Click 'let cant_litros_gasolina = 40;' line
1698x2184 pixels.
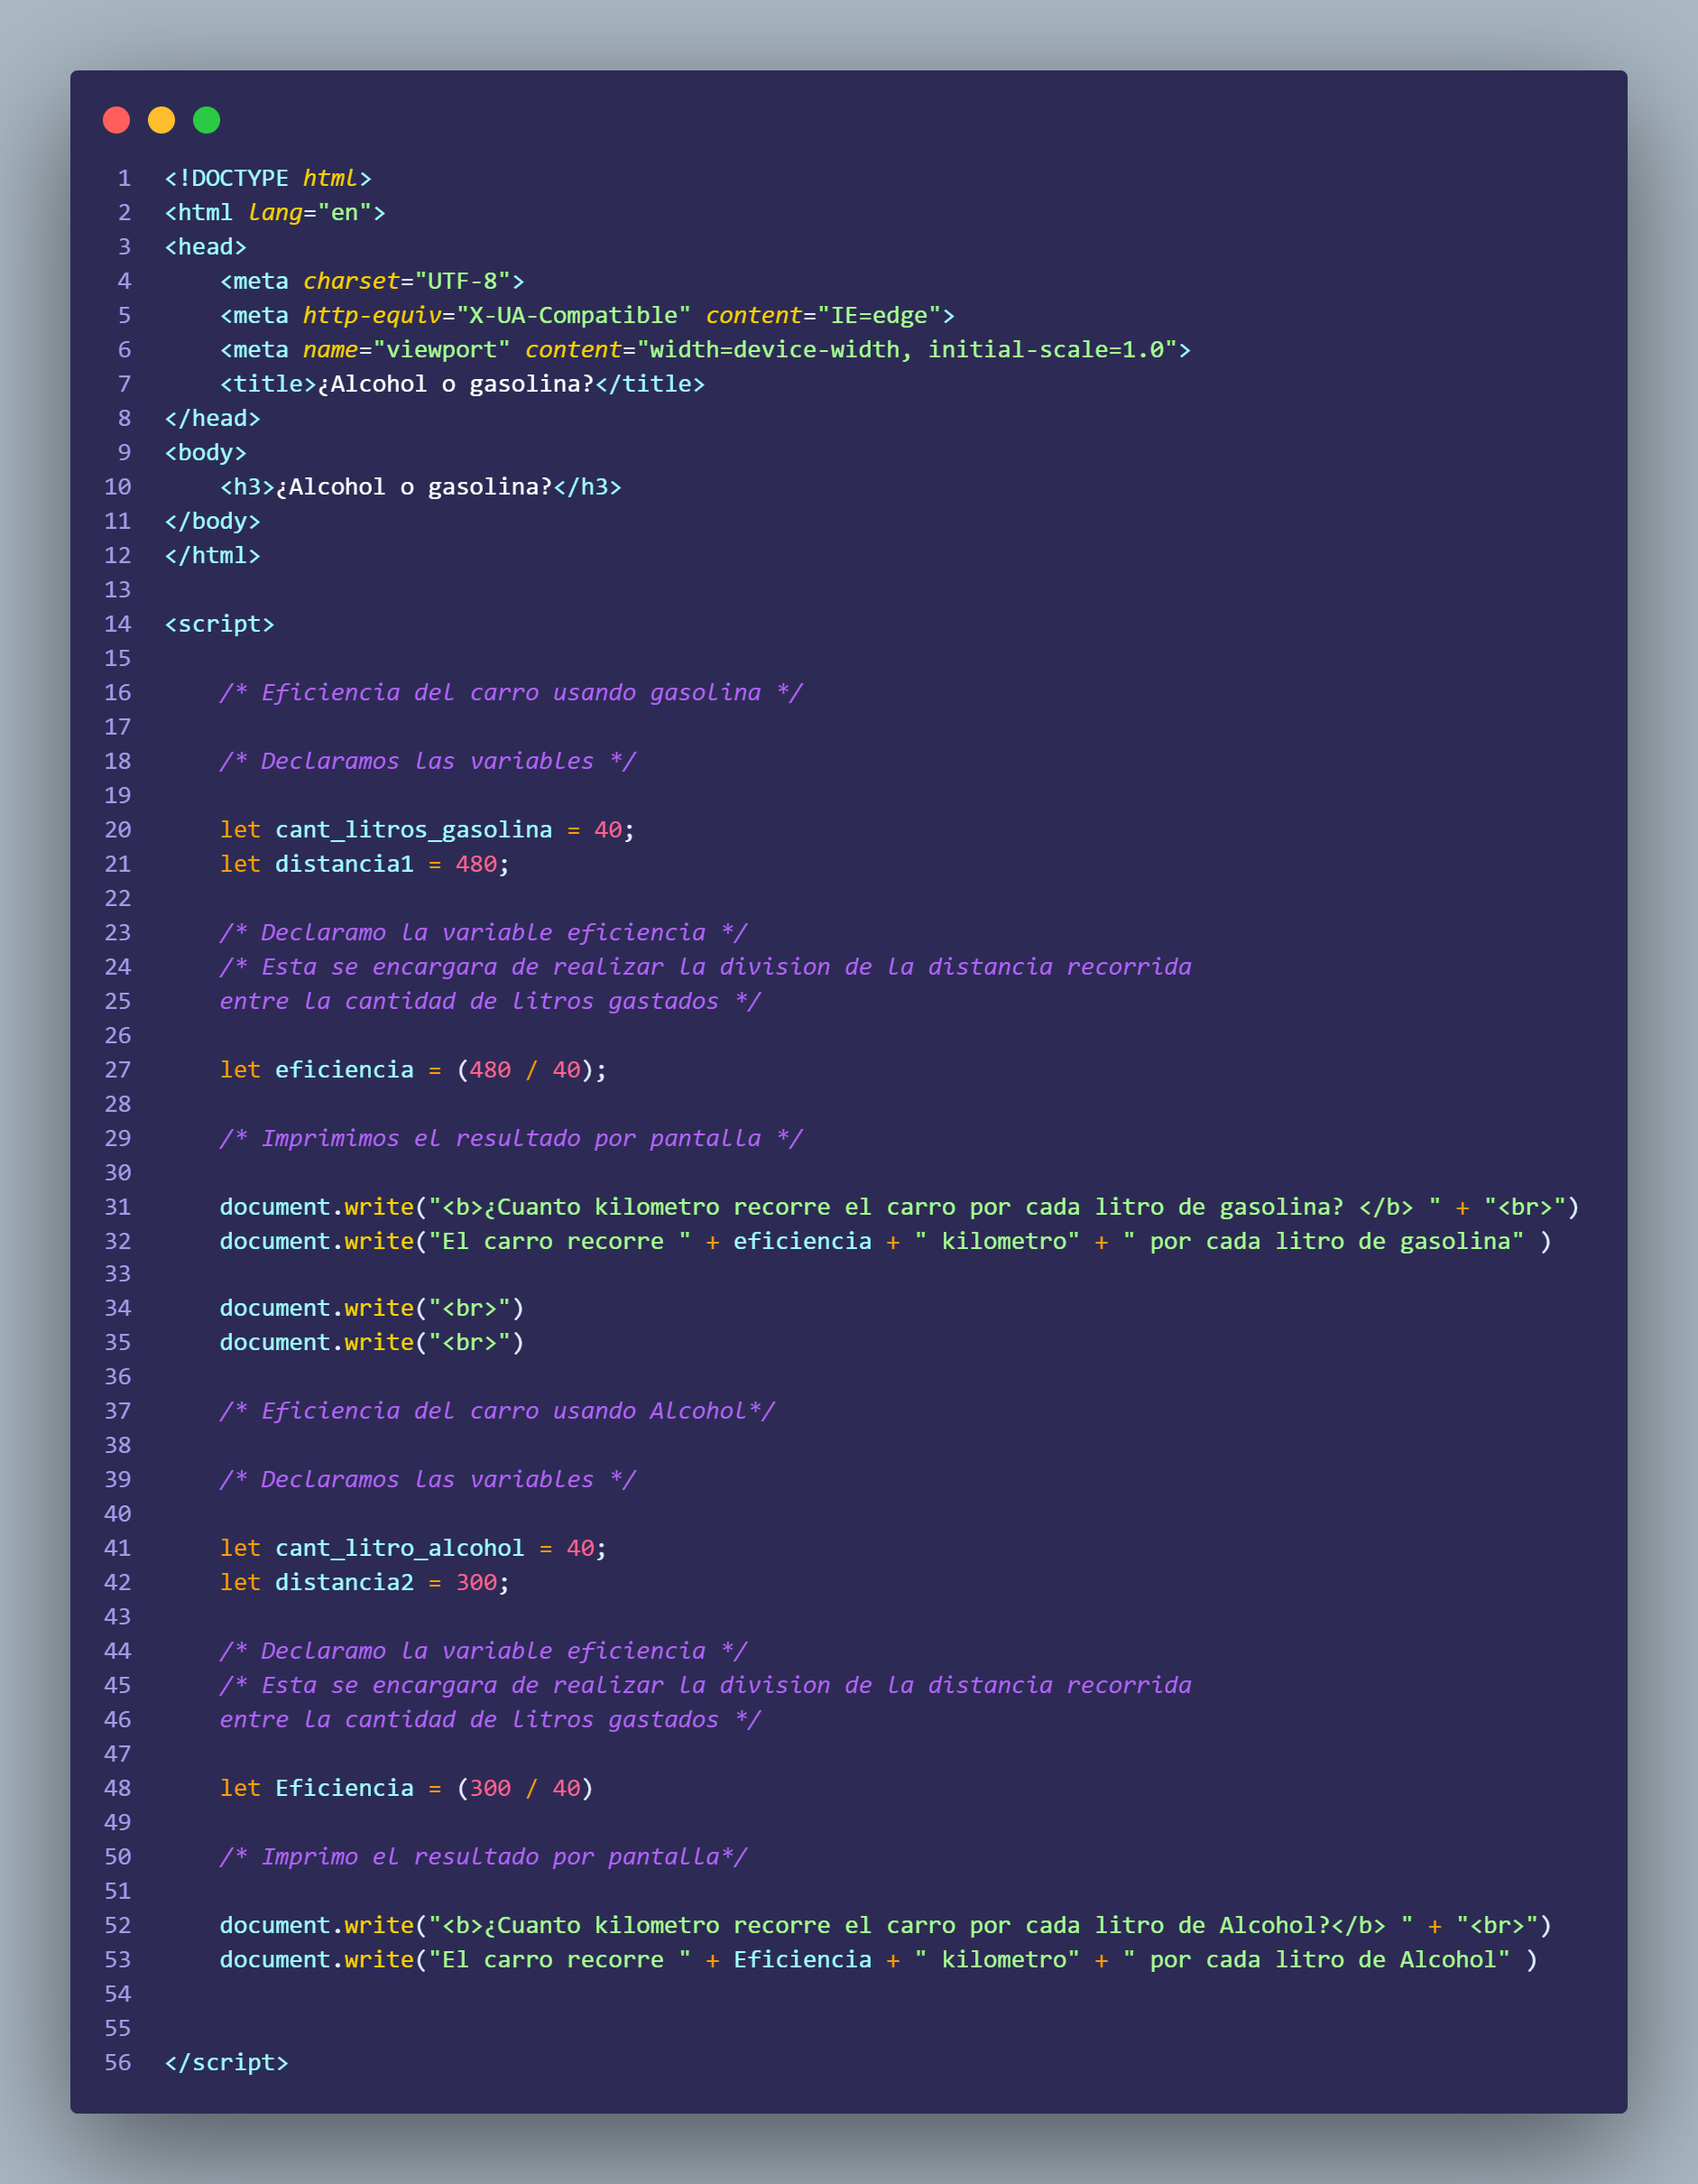[427, 830]
